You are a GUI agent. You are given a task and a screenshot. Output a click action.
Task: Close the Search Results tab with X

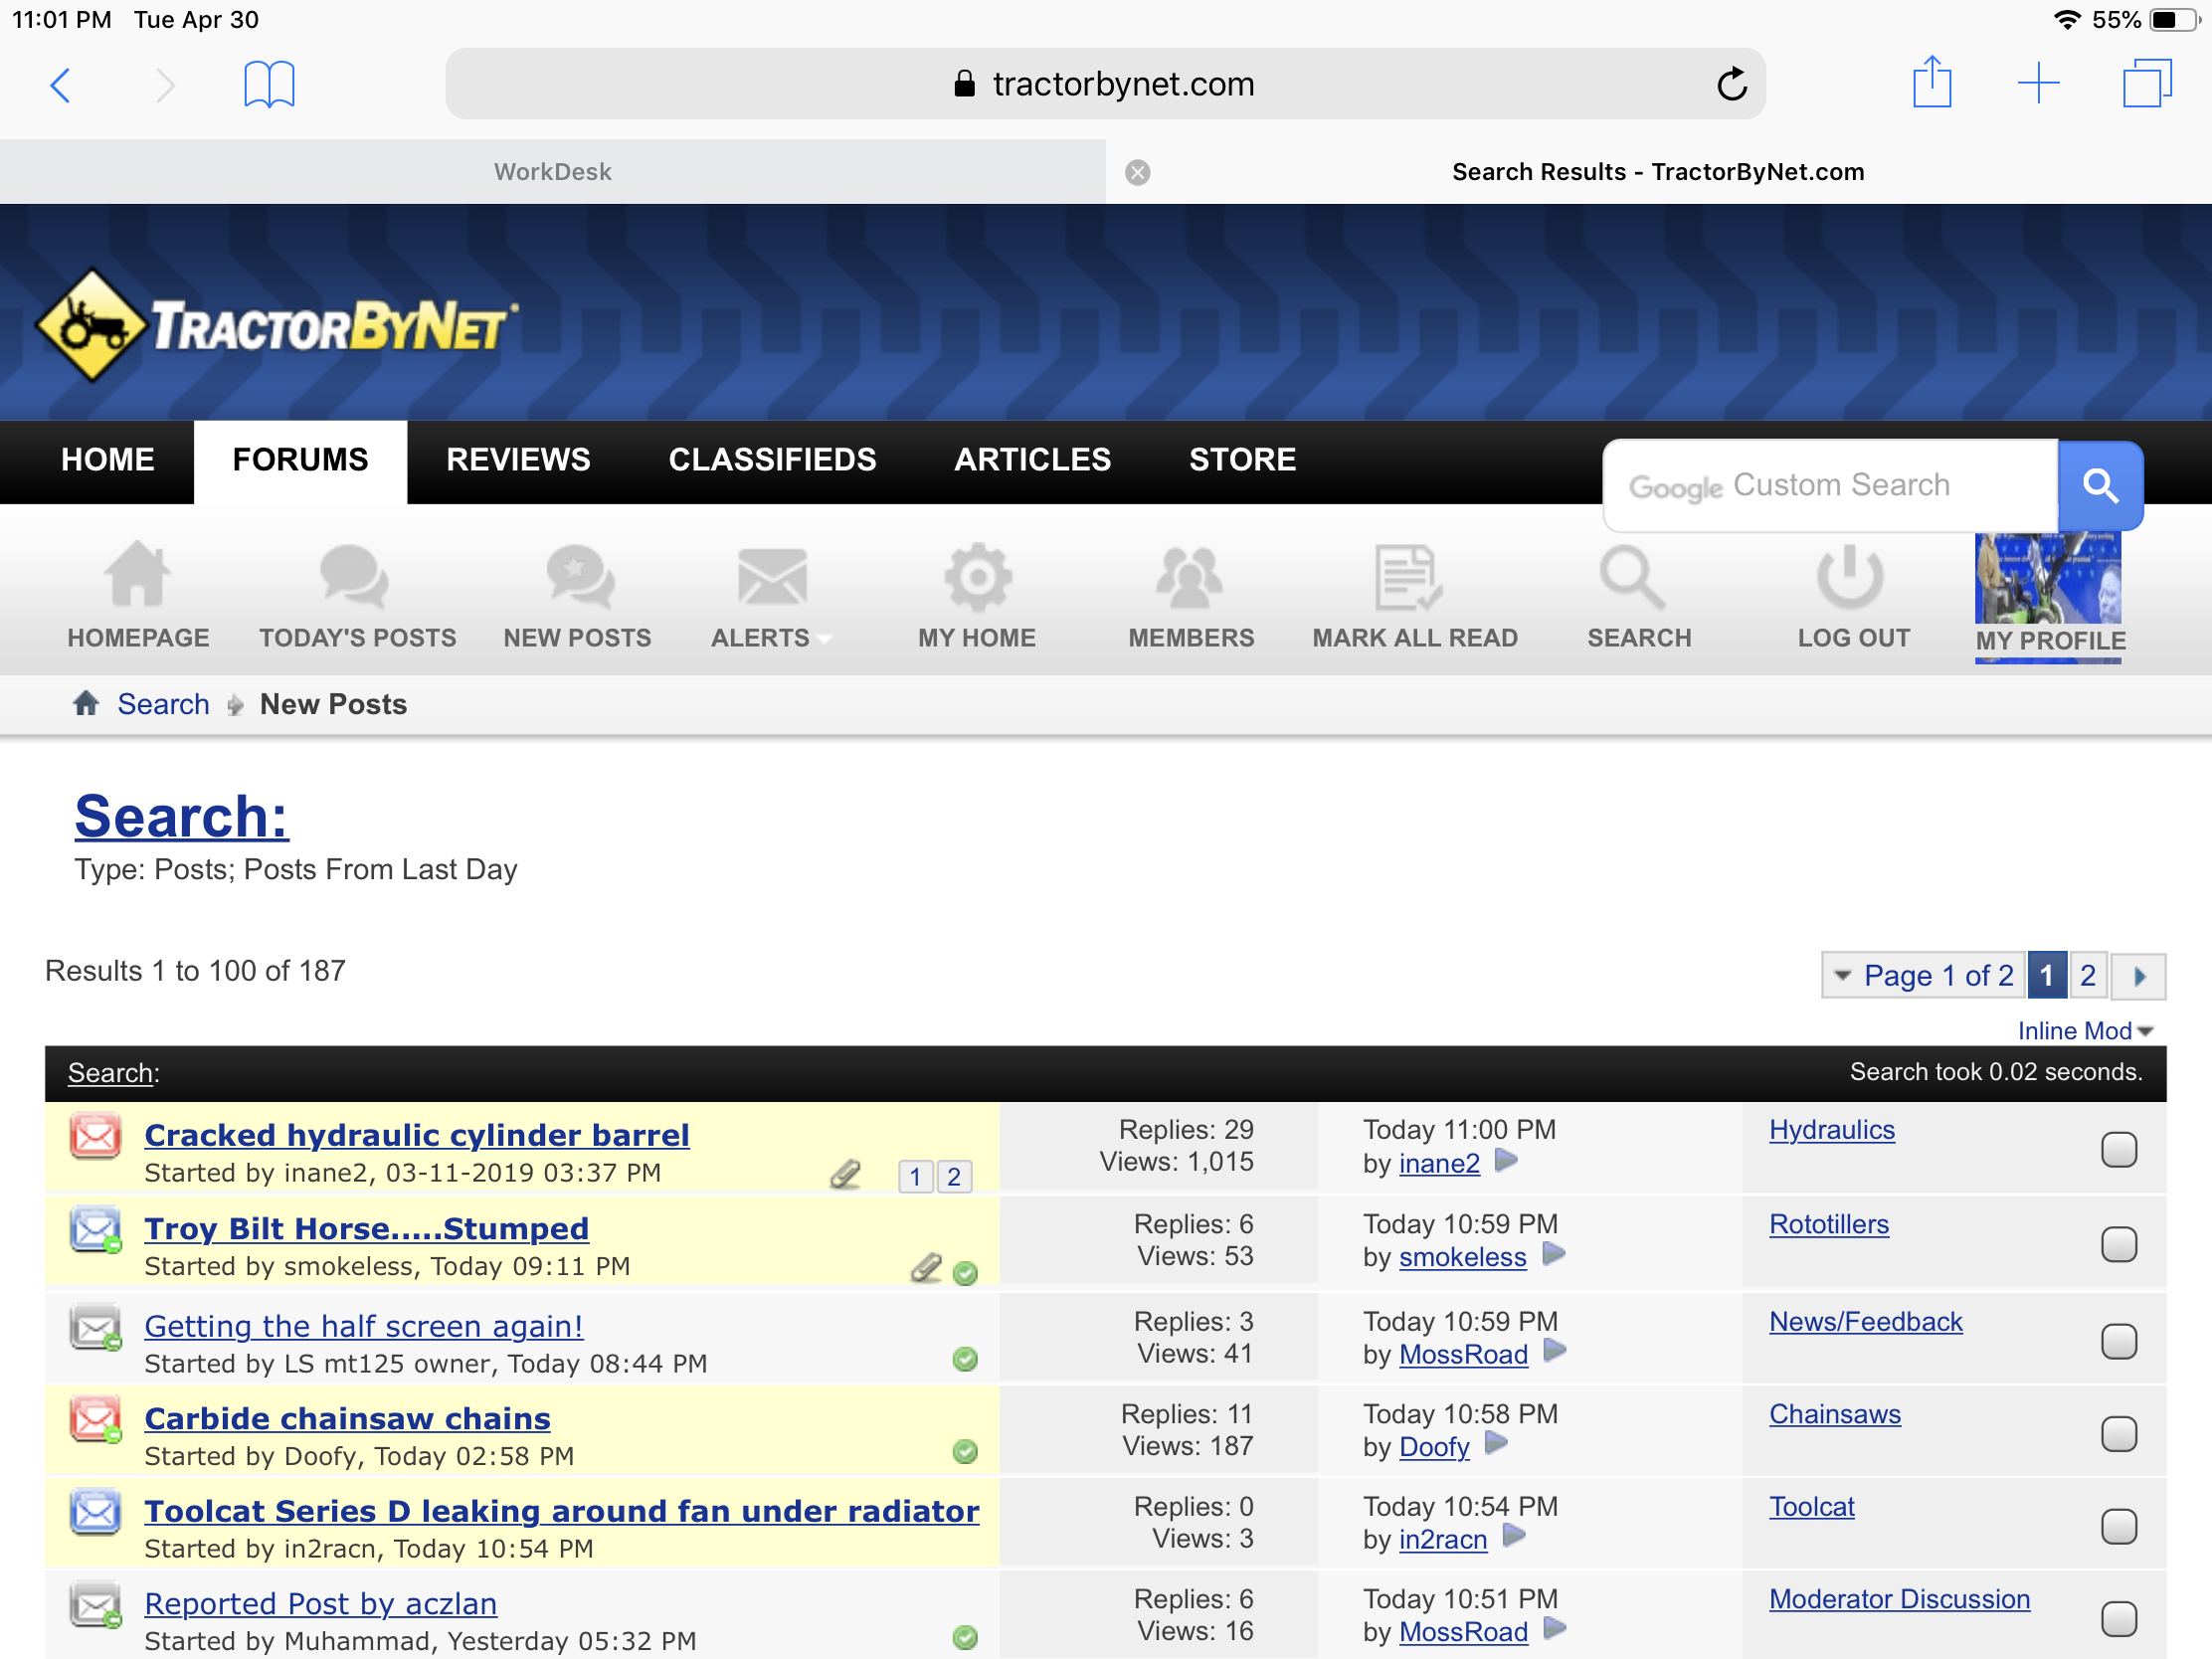pos(1137,172)
